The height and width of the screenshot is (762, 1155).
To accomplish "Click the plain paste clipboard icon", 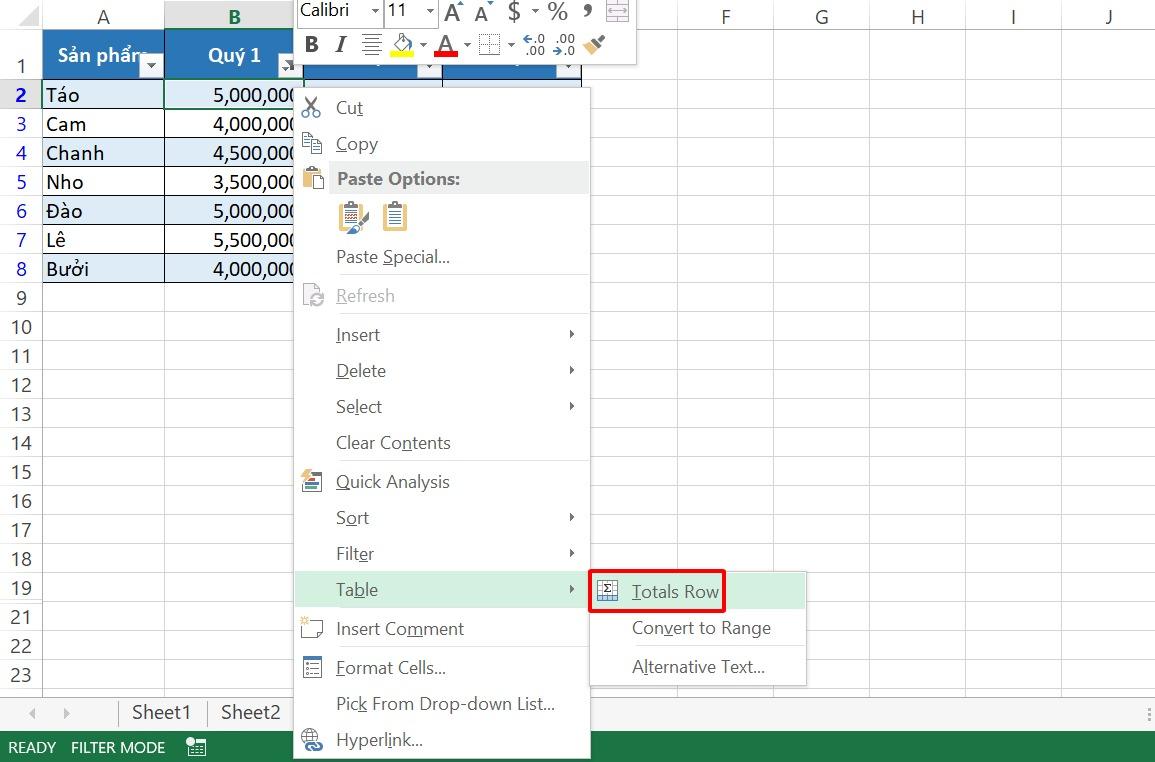I will click(x=394, y=215).
